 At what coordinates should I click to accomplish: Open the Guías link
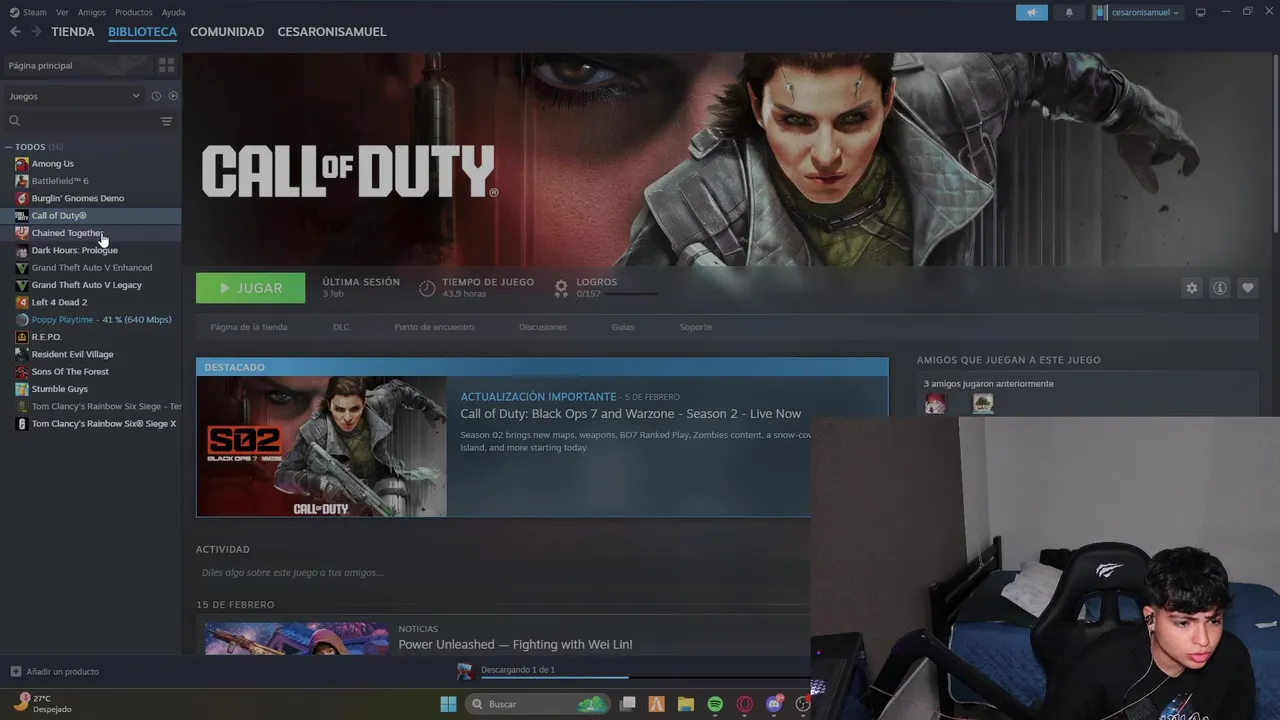pyautogui.click(x=623, y=327)
